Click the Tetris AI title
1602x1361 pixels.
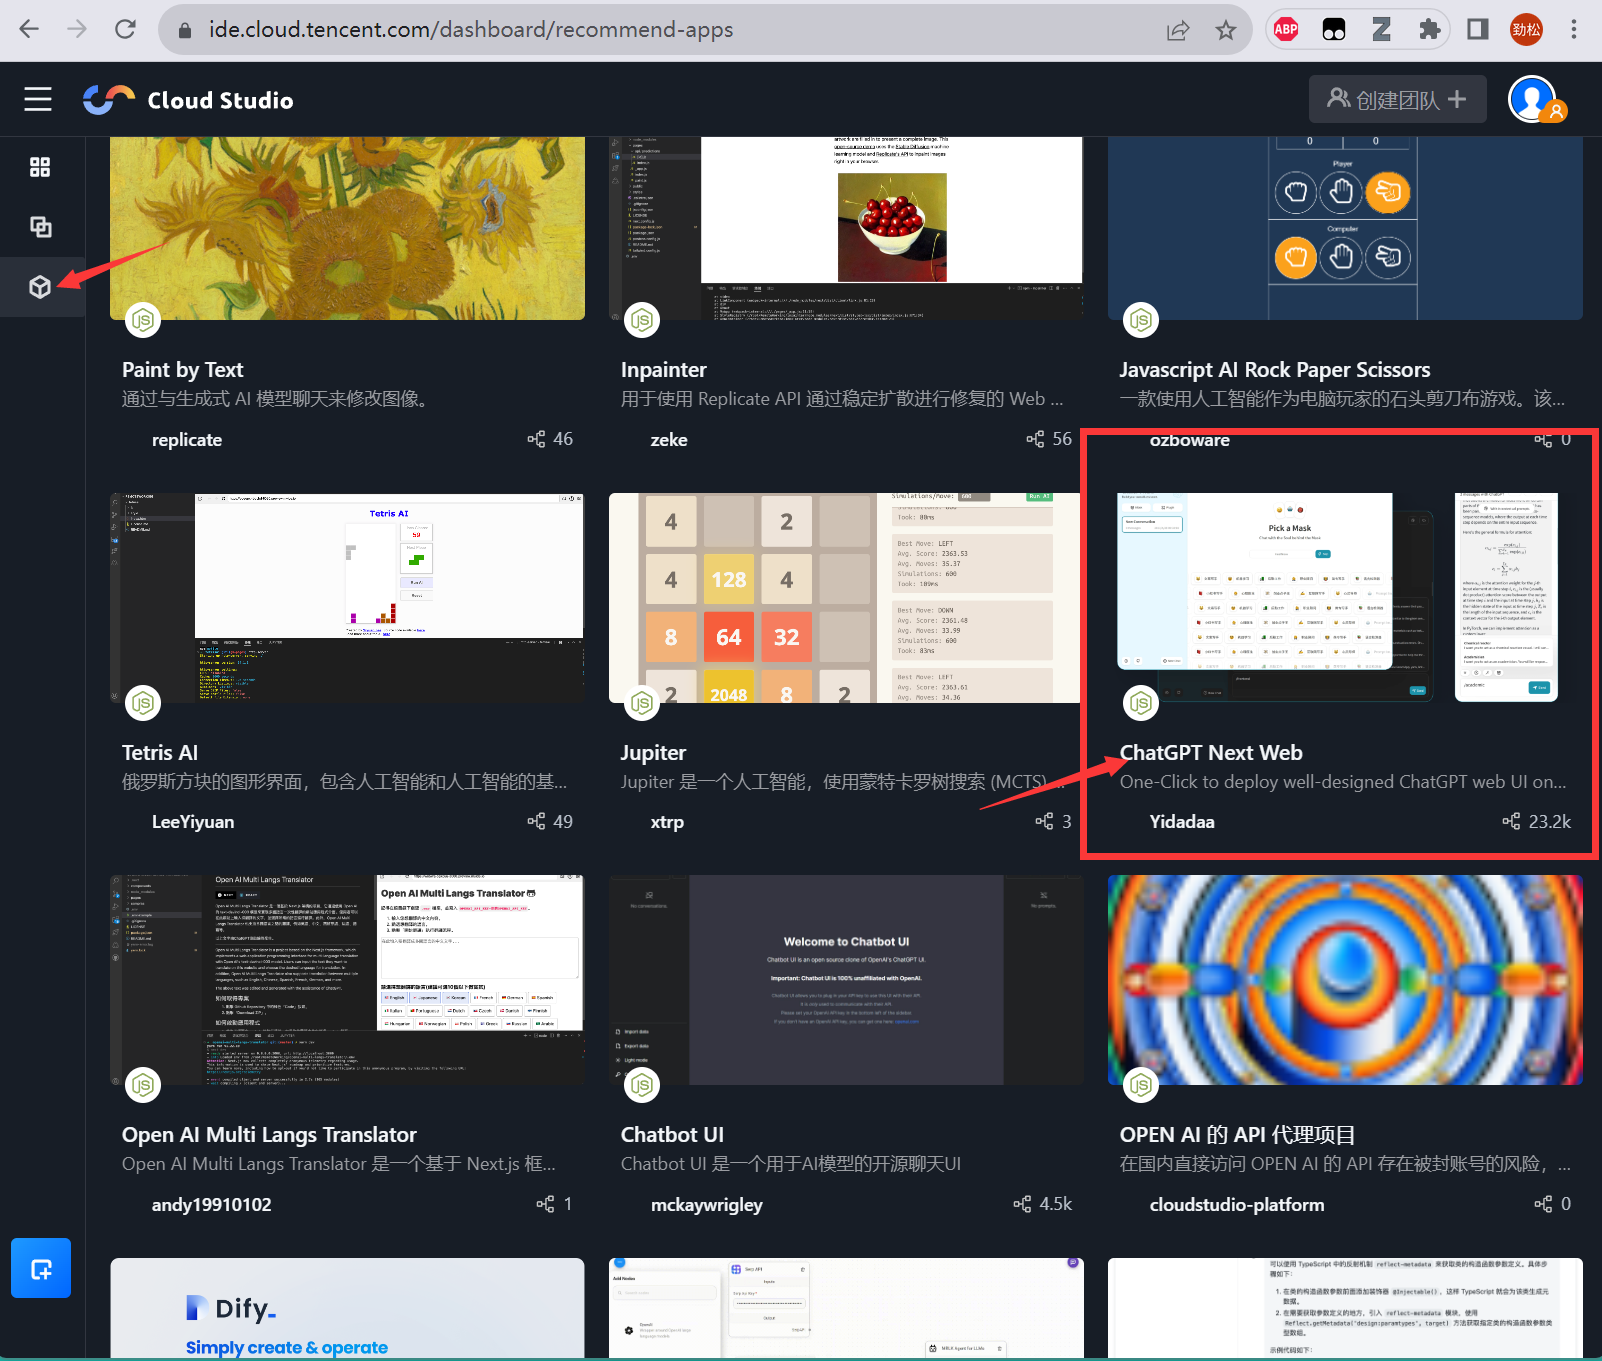[x=160, y=753]
